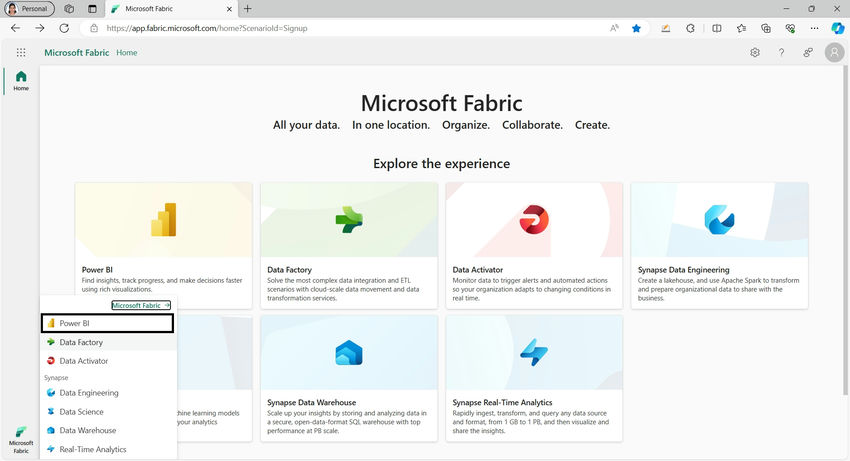This screenshot has width=850, height=461.
Task: Open the Synapse Real-Time Analytics card
Action: [534, 379]
